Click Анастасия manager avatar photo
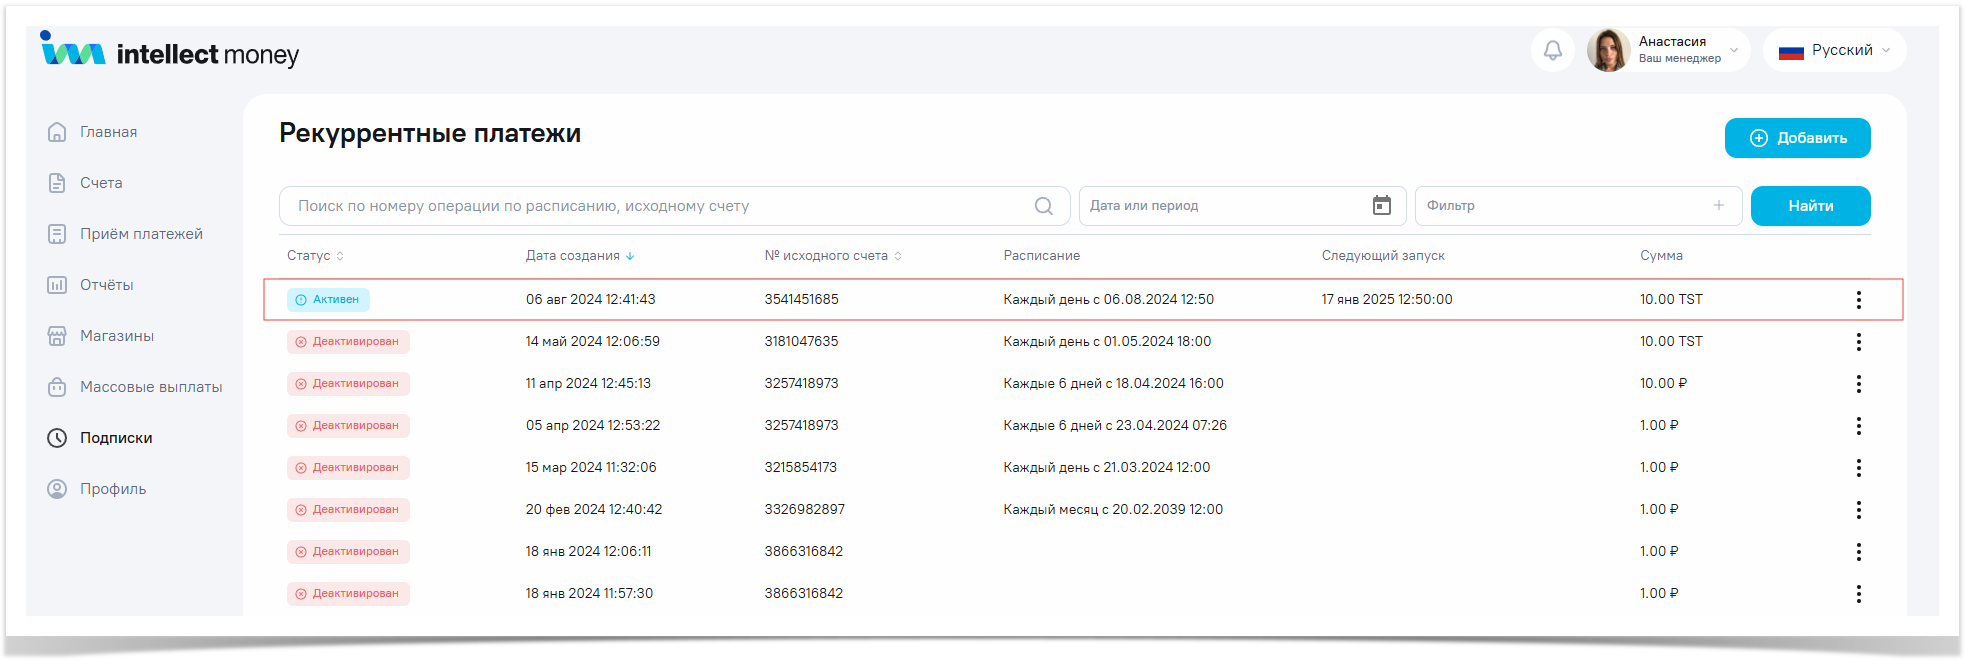This screenshot has height=665, width=1973. (1608, 50)
